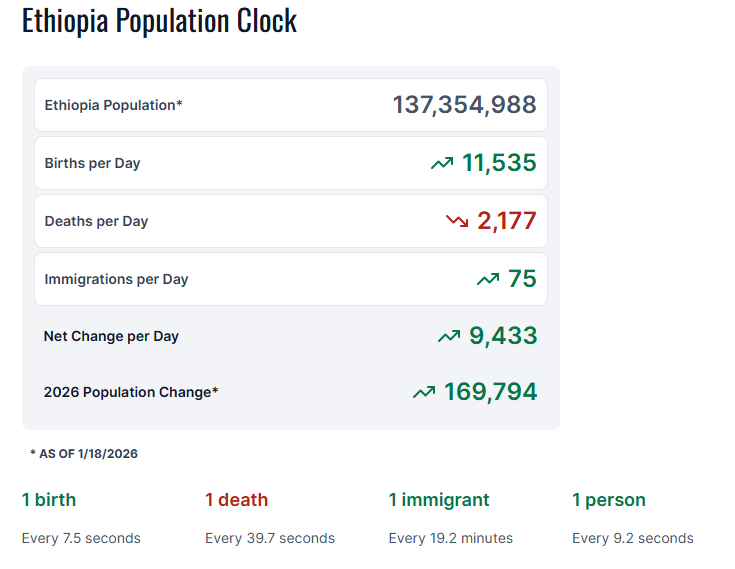The image size is (735, 569).
Task: Click the 2026 Population Change trend icon
Action: pos(424,392)
